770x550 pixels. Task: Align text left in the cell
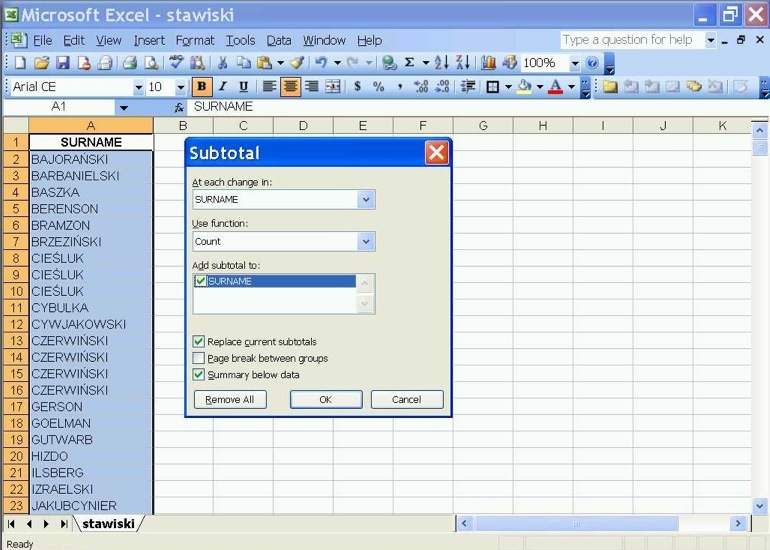[x=269, y=87]
